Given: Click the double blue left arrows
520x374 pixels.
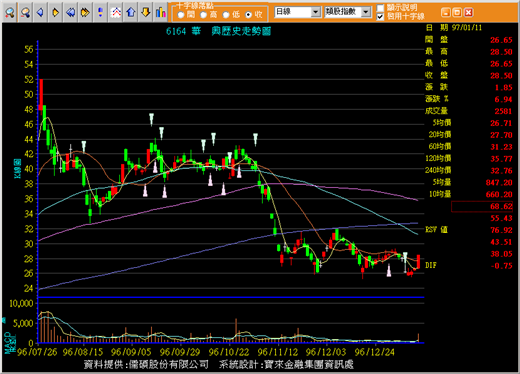Looking at the screenshot, I should click(70, 13).
